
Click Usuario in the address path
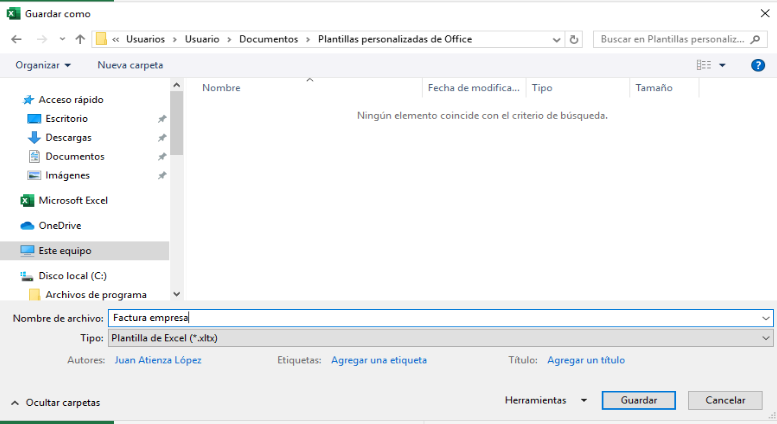(202, 39)
